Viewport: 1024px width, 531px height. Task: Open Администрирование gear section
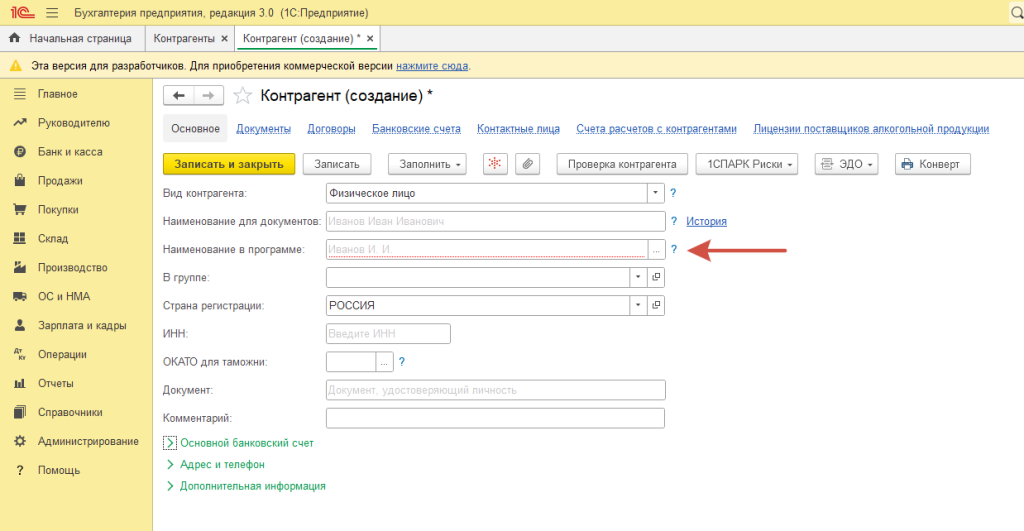pyautogui.click(x=88, y=441)
